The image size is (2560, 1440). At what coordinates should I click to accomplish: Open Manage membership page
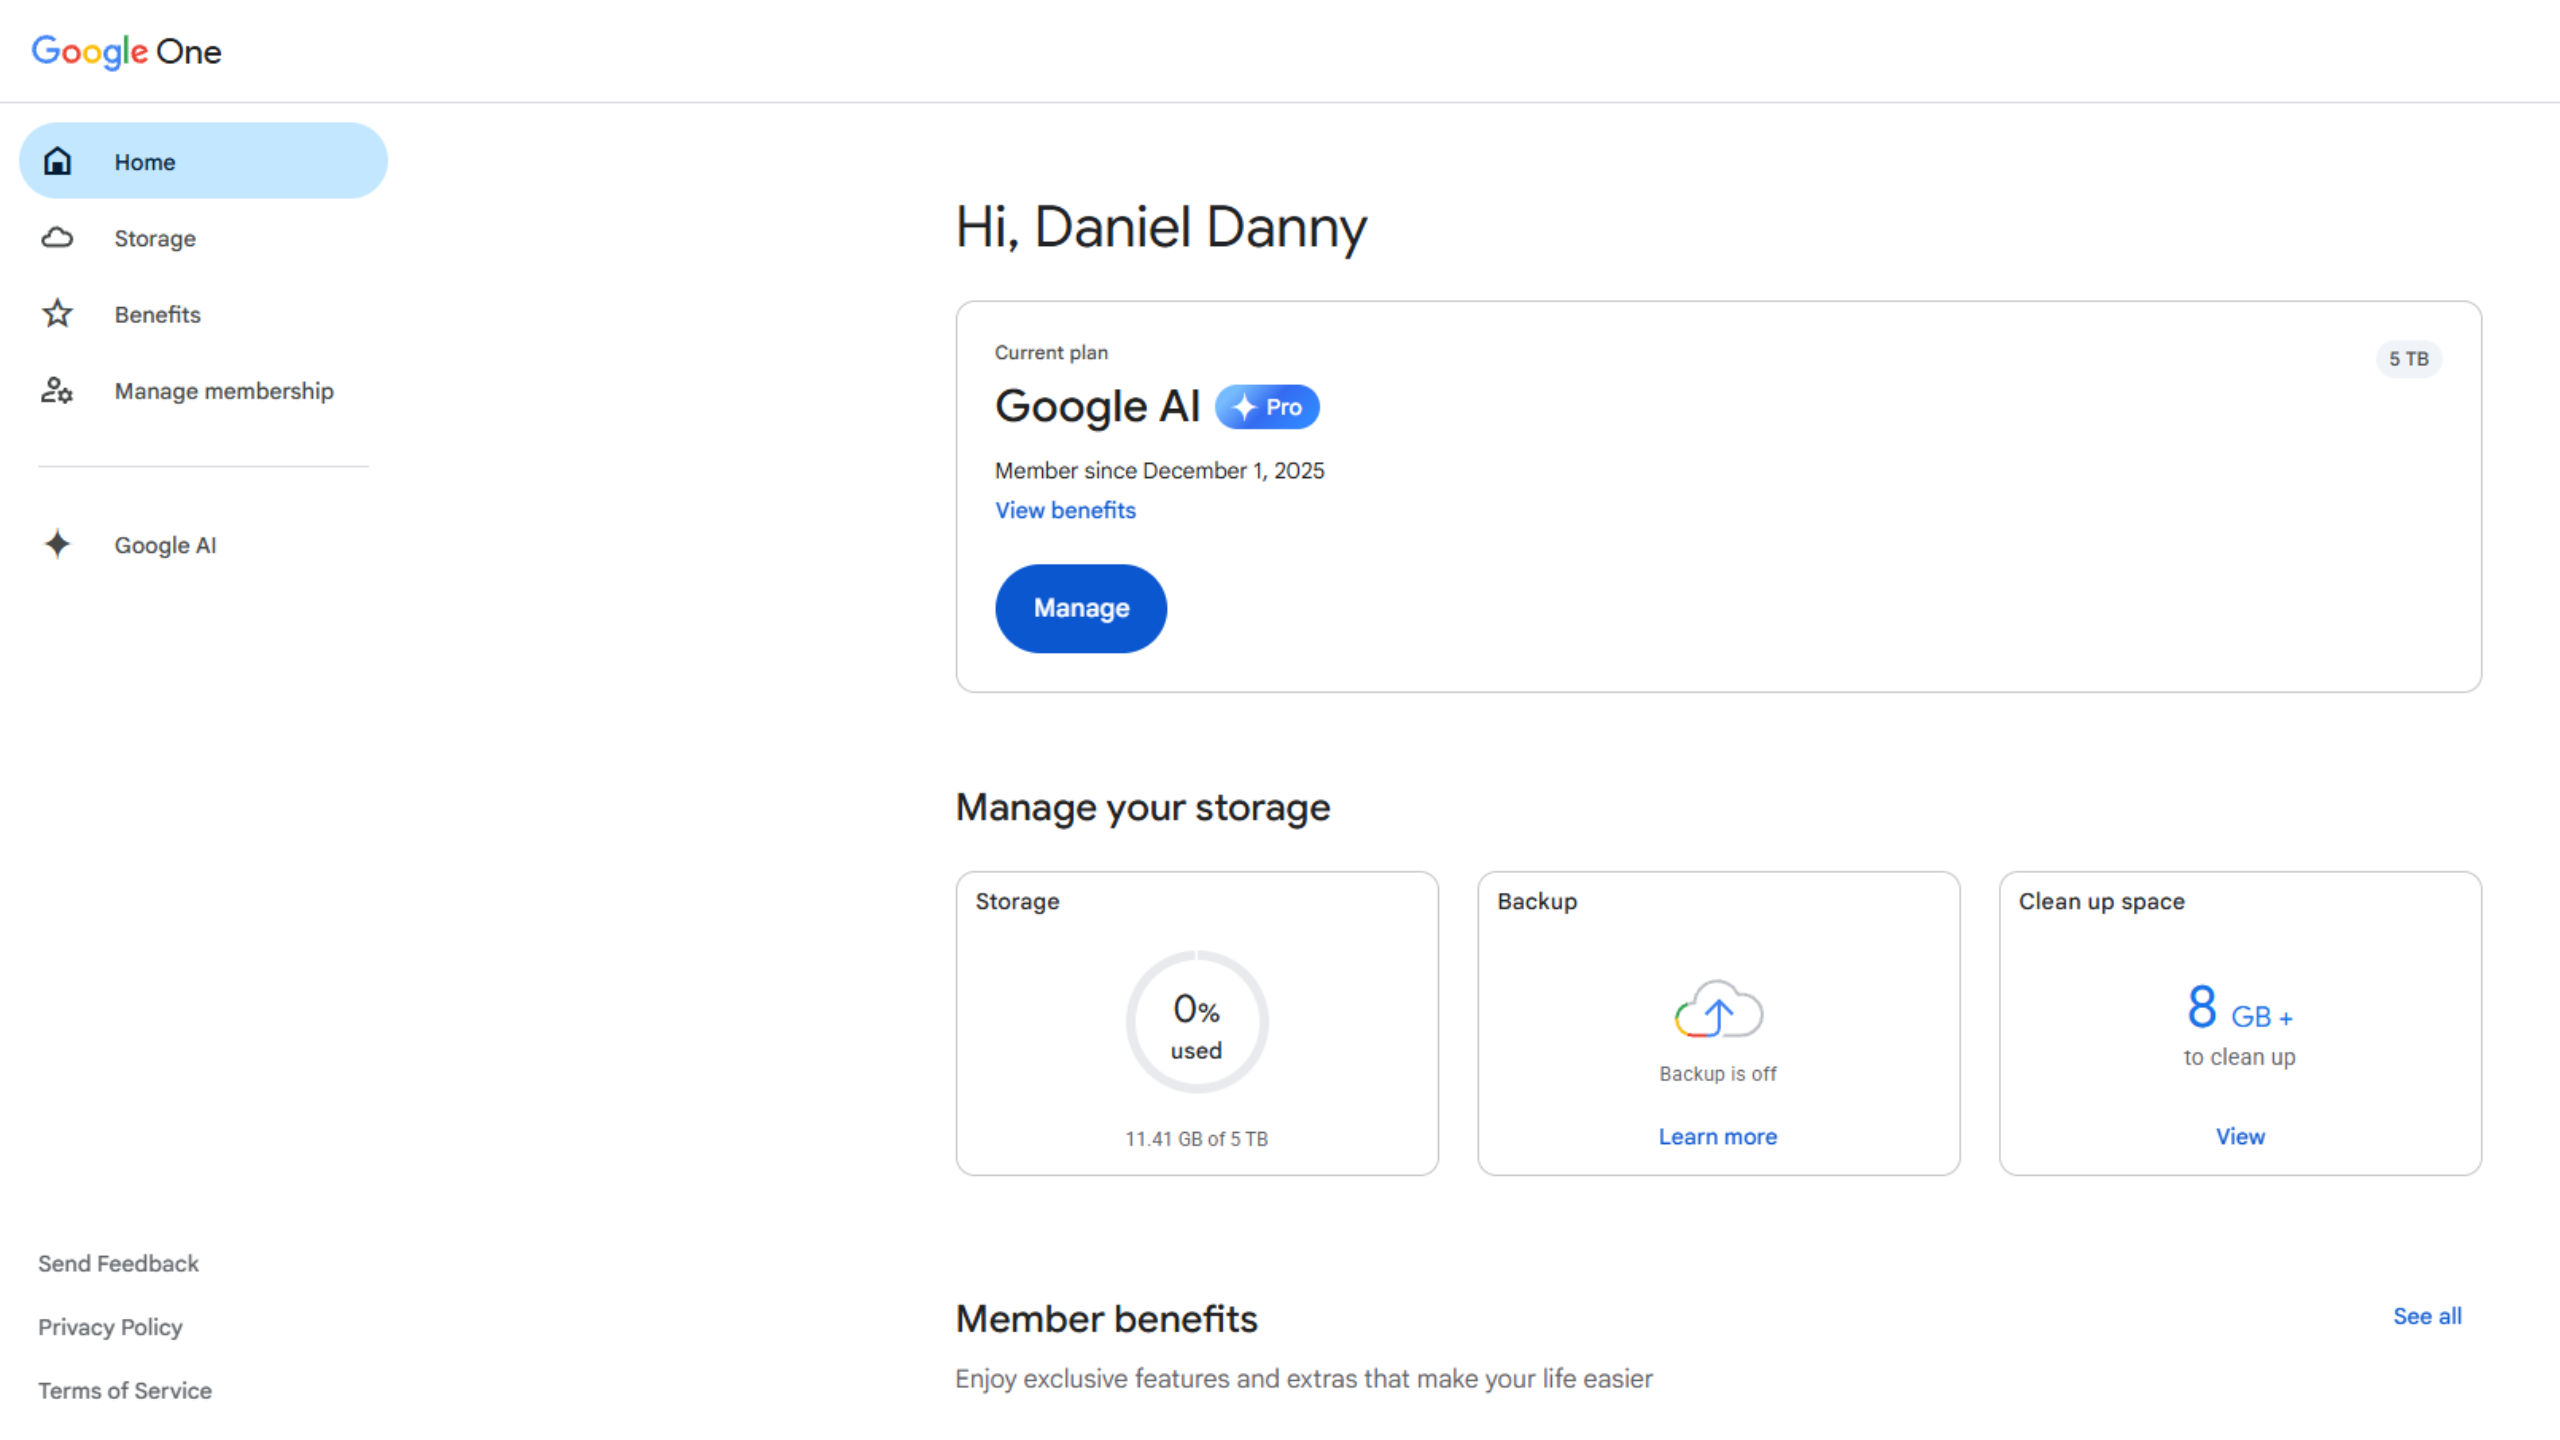tap(203, 390)
